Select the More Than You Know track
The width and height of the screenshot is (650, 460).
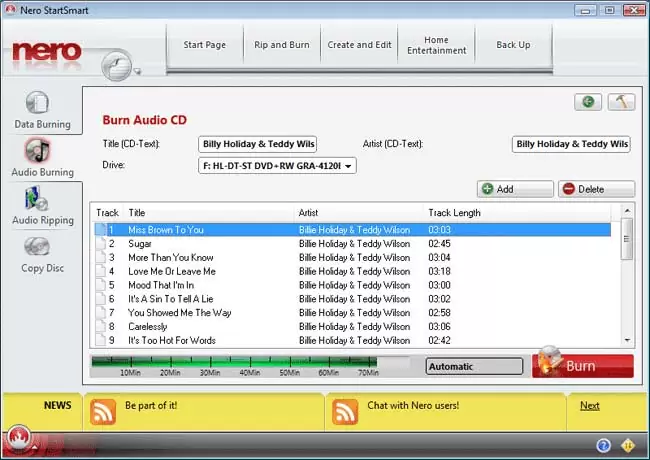pos(352,257)
